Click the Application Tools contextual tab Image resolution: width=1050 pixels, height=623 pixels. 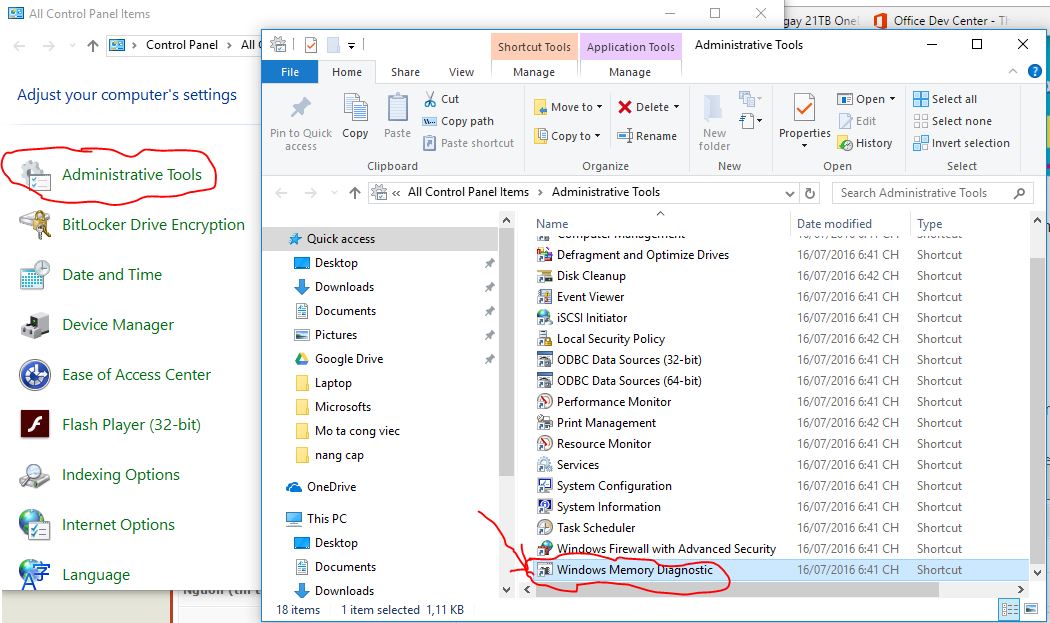(630, 47)
